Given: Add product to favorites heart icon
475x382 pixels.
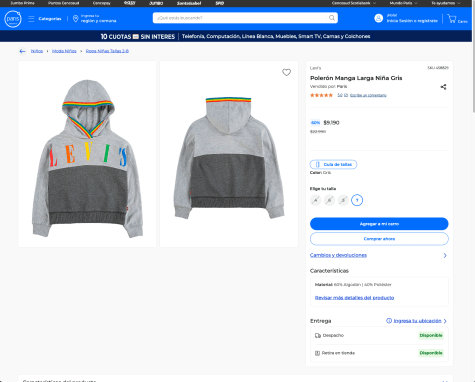Looking at the screenshot, I should point(287,72).
